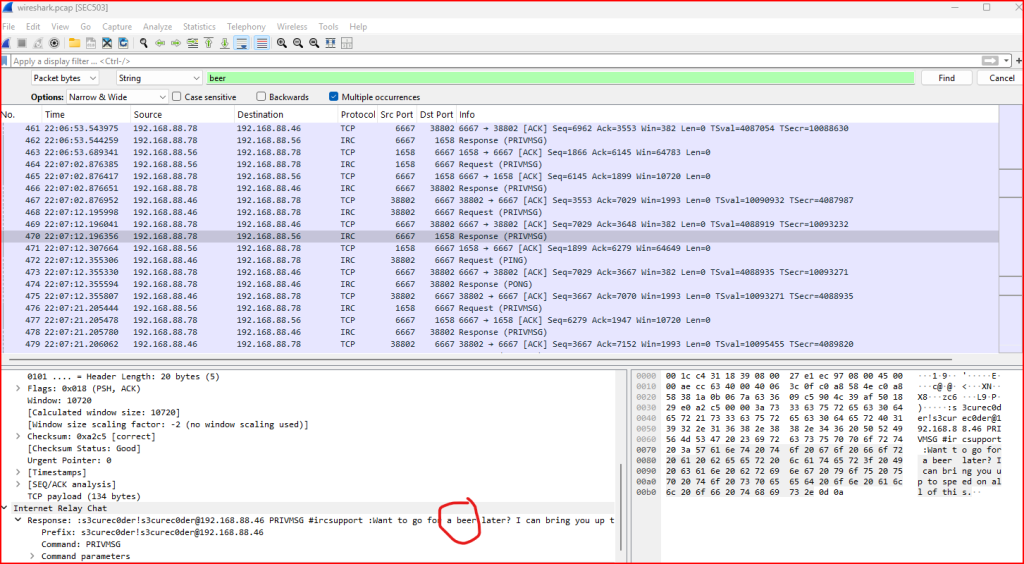Zoom out main window text
Screen dimensions: 1024x564
point(298,43)
